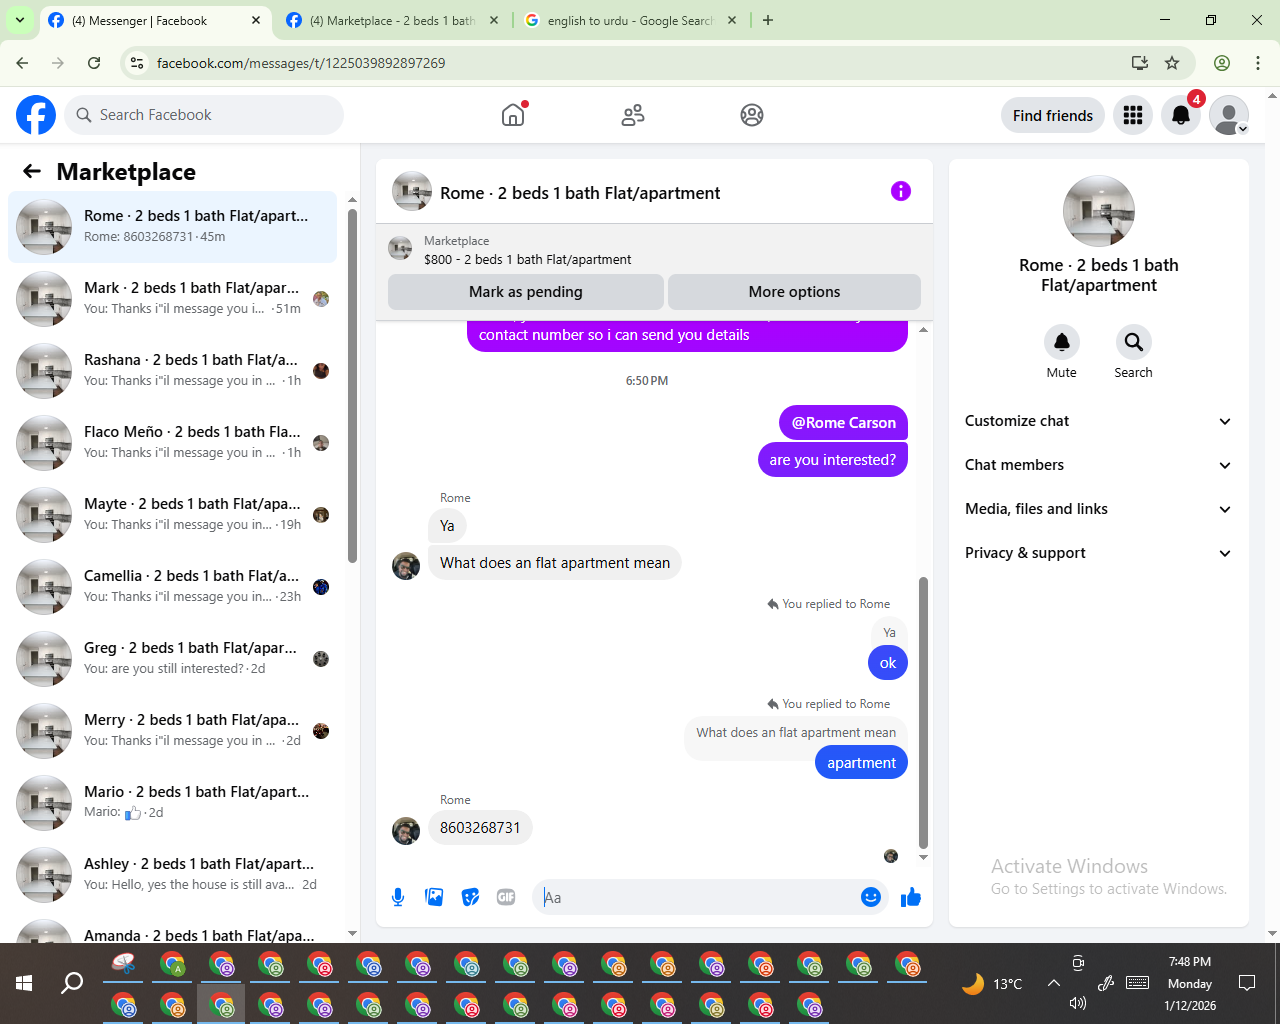
Task: Choose a GIF icon
Action: click(506, 897)
